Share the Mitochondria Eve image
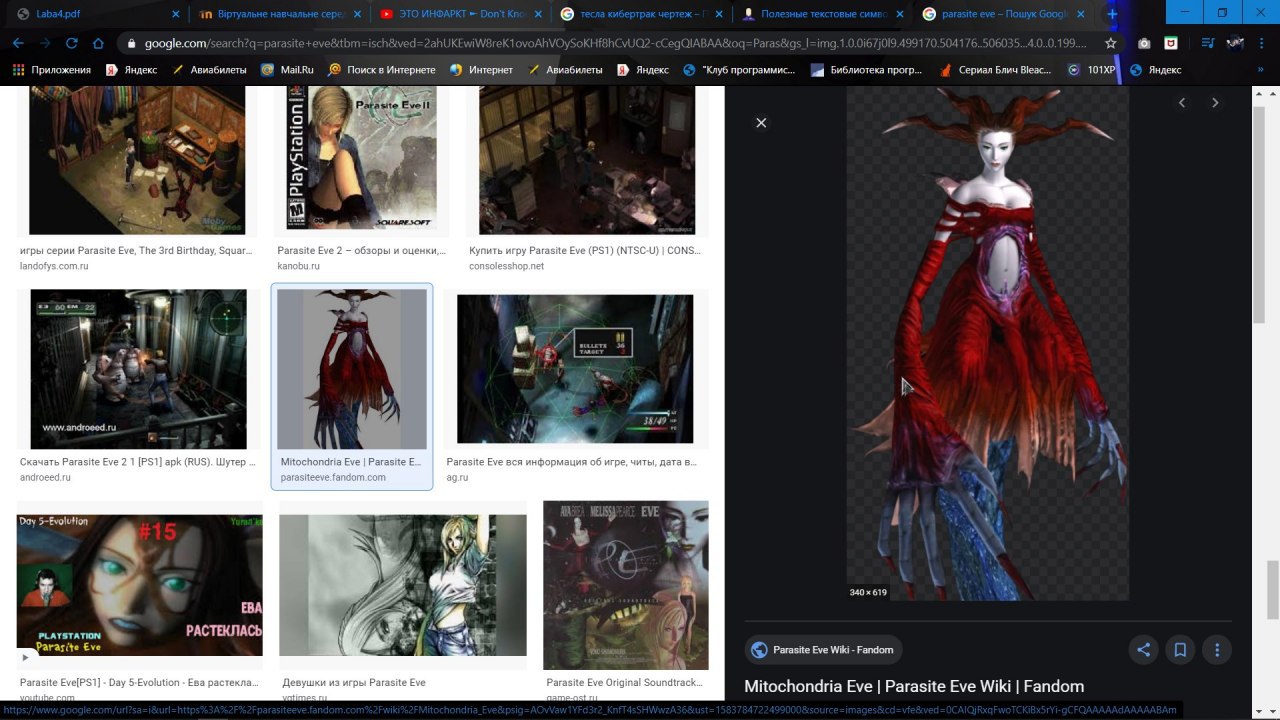The image size is (1280, 720). (1143, 650)
